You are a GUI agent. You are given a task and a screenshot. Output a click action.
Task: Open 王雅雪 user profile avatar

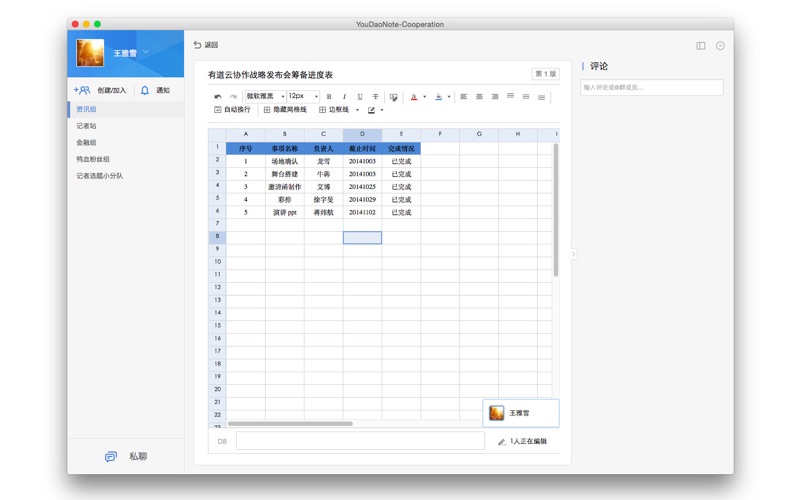coord(90,53)
